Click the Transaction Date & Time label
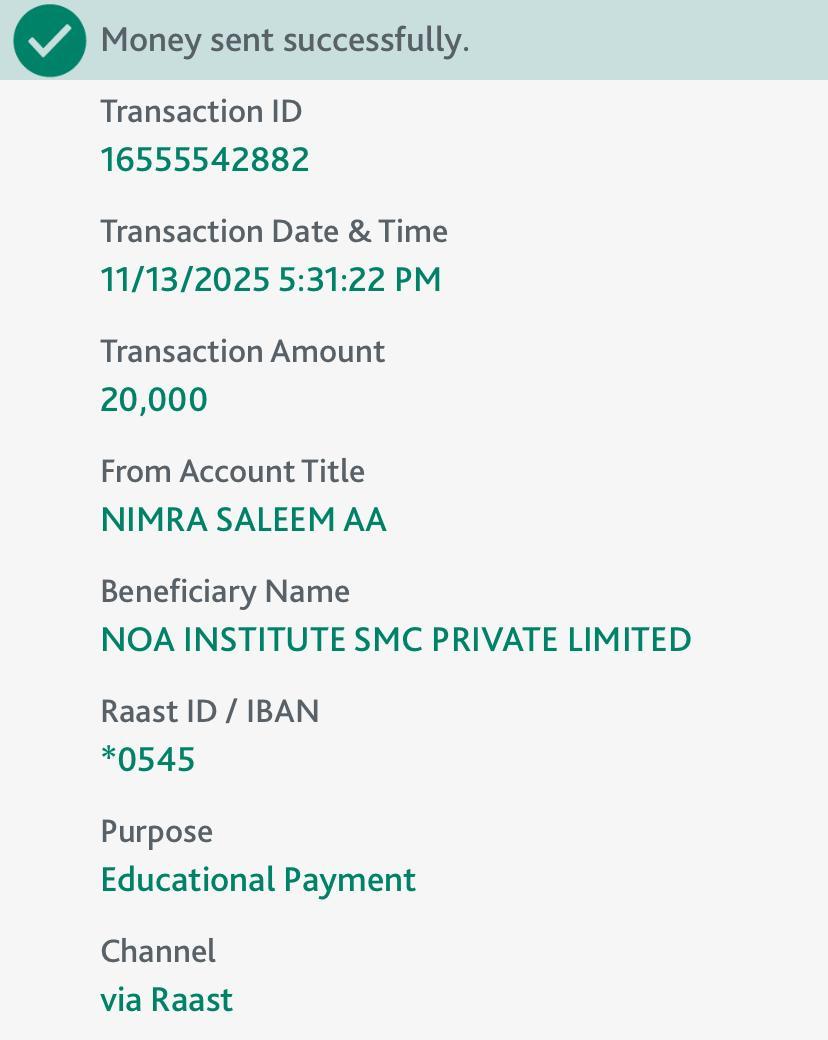The width and height of the screenshot is (828, 1040). tap(274, 231)
